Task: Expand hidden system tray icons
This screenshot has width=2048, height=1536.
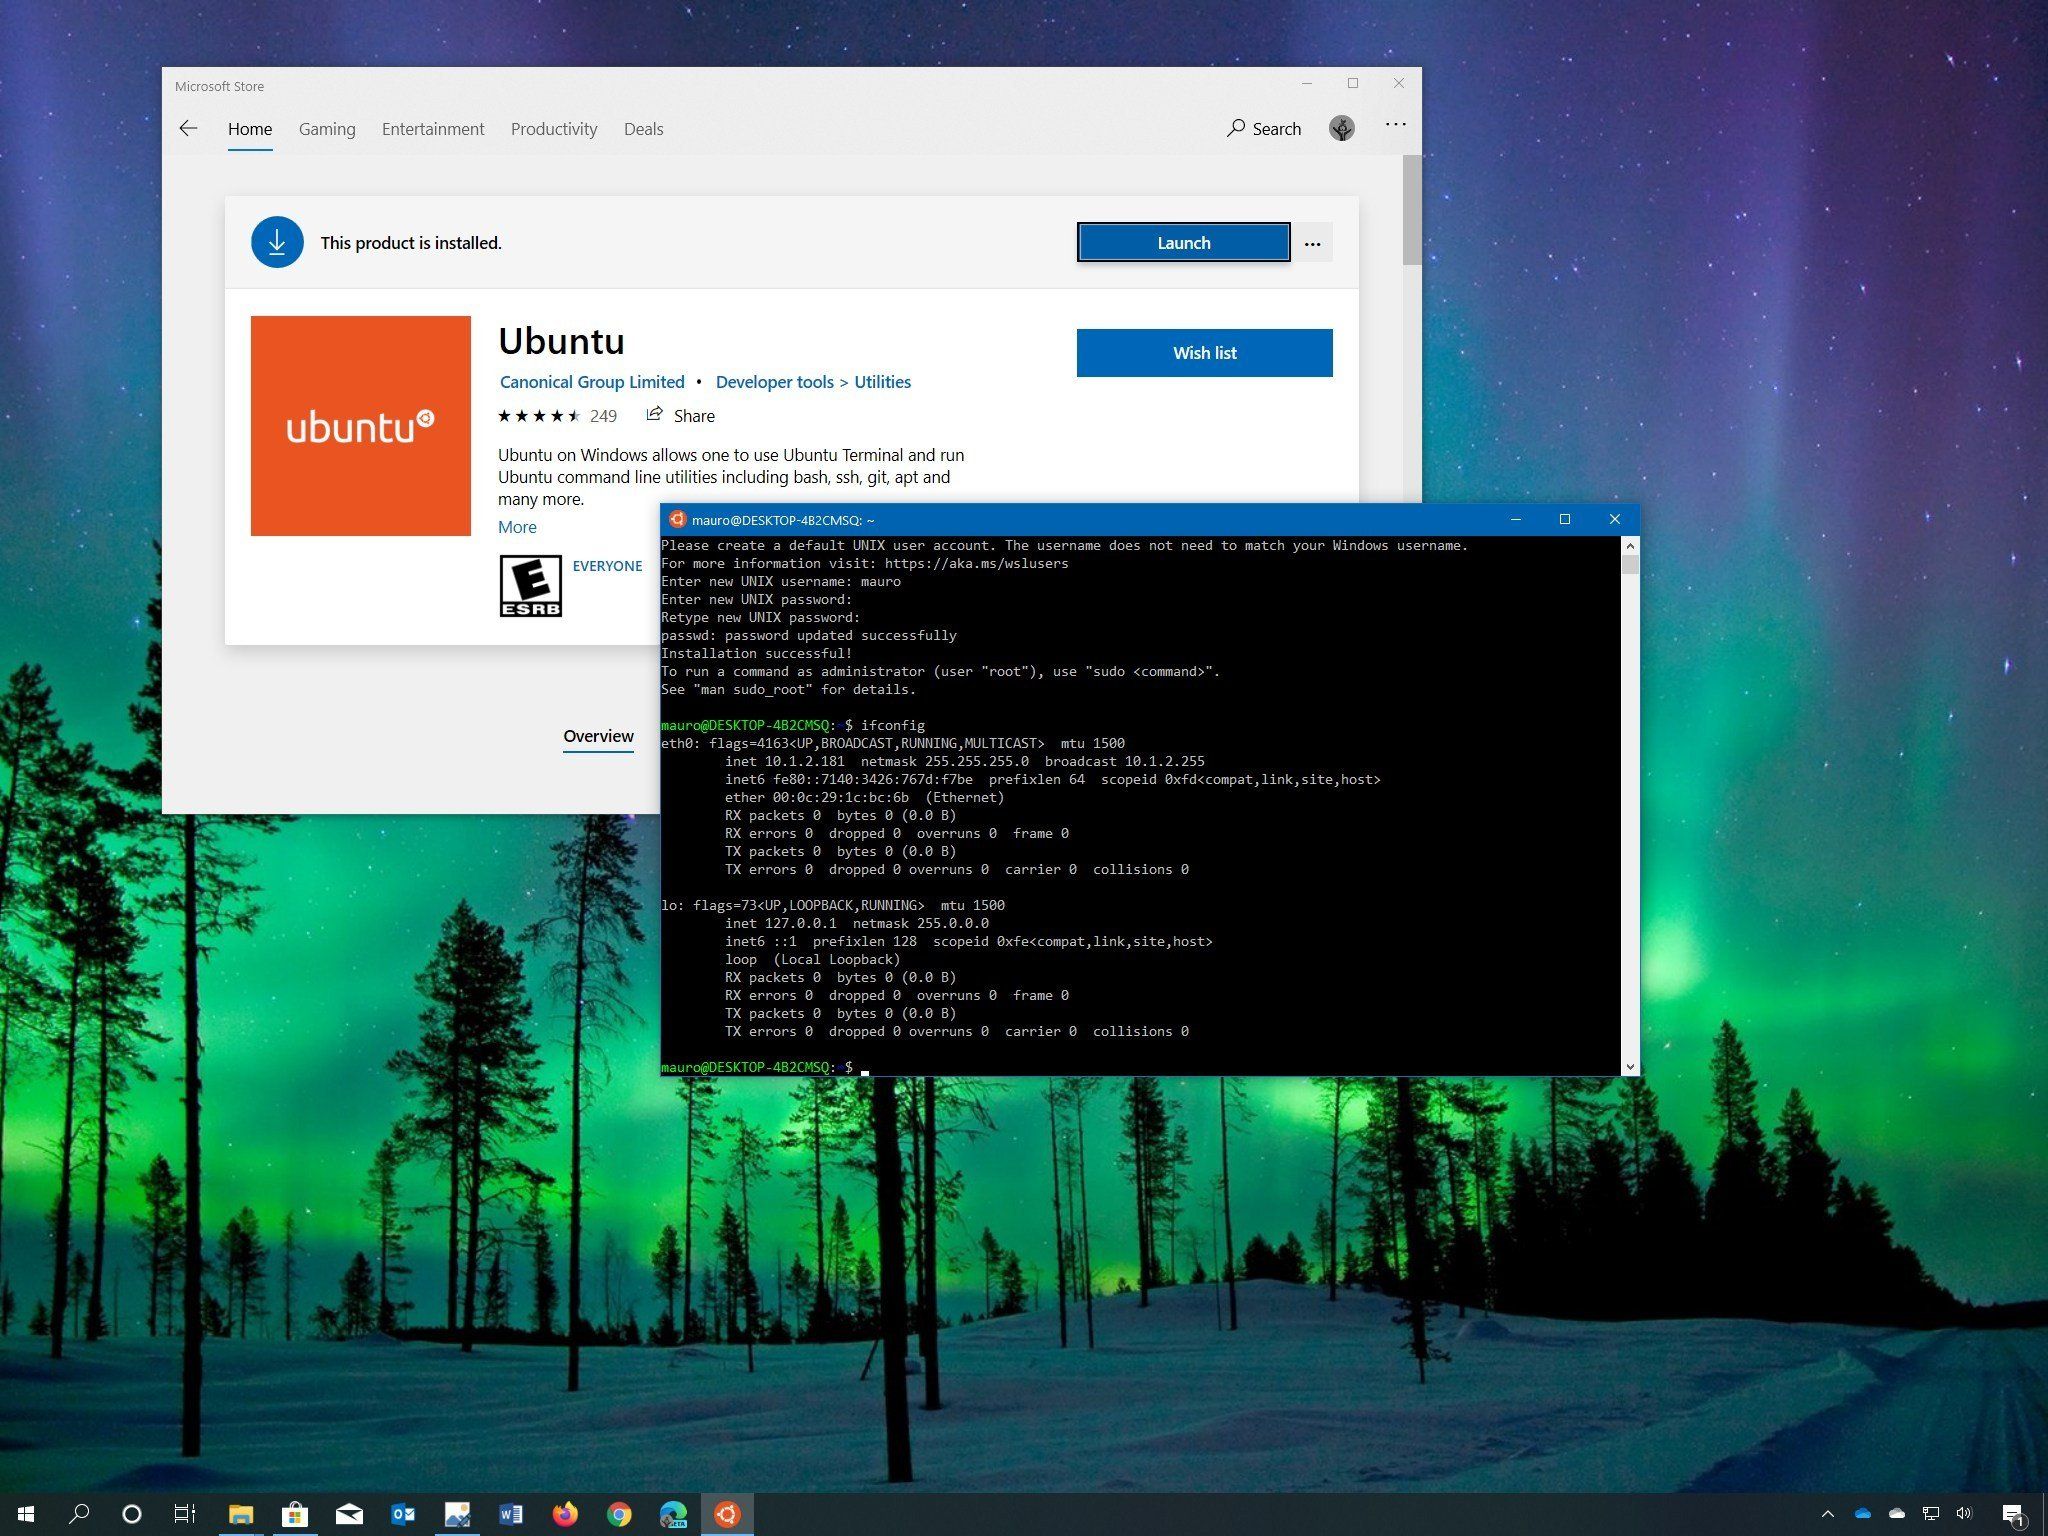Action: click(x=1830, y=1514)
